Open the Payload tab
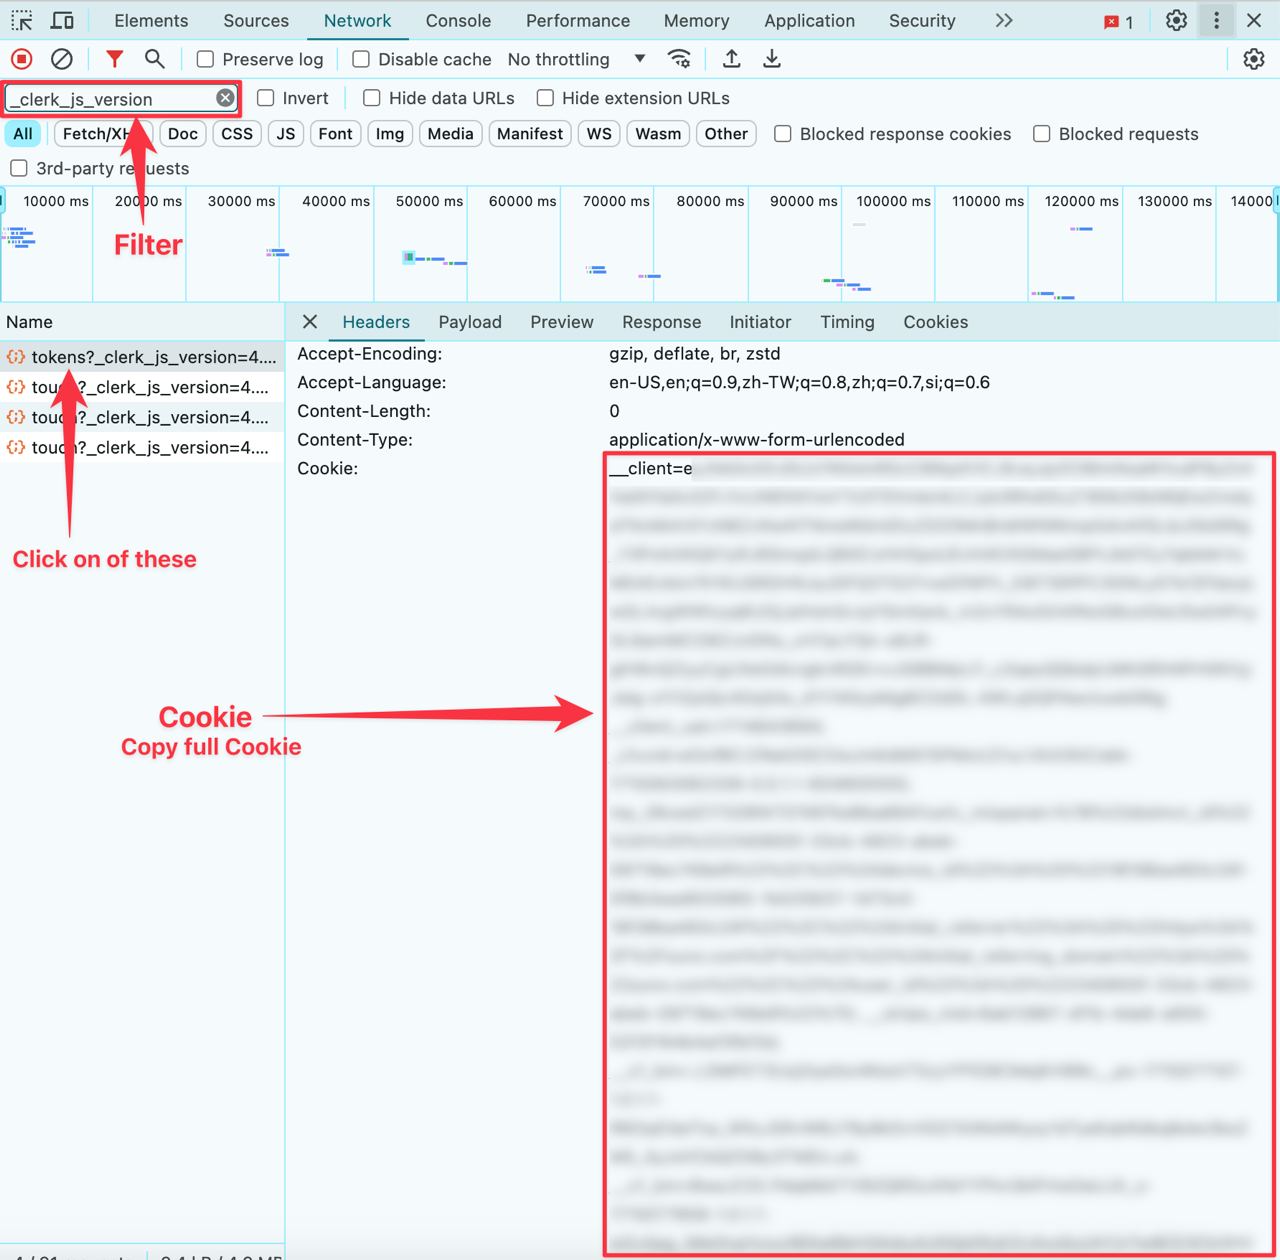 coord(470,322)
